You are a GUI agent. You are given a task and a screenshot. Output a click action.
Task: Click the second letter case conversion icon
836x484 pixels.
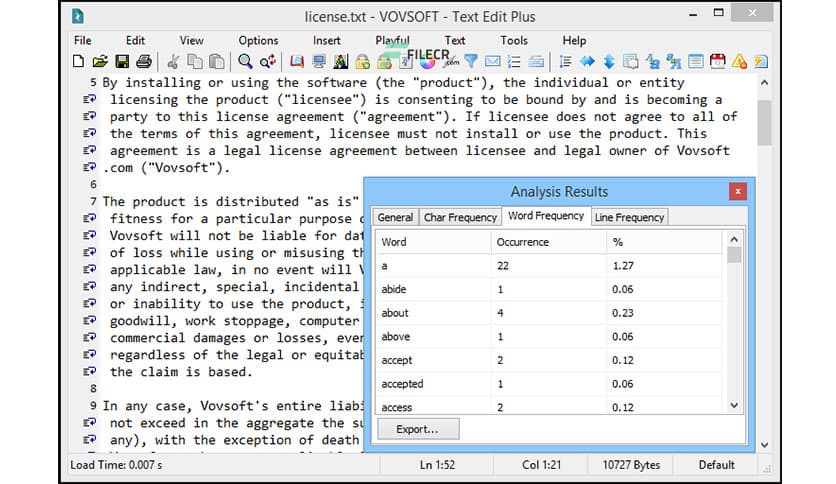coord(674,62)
